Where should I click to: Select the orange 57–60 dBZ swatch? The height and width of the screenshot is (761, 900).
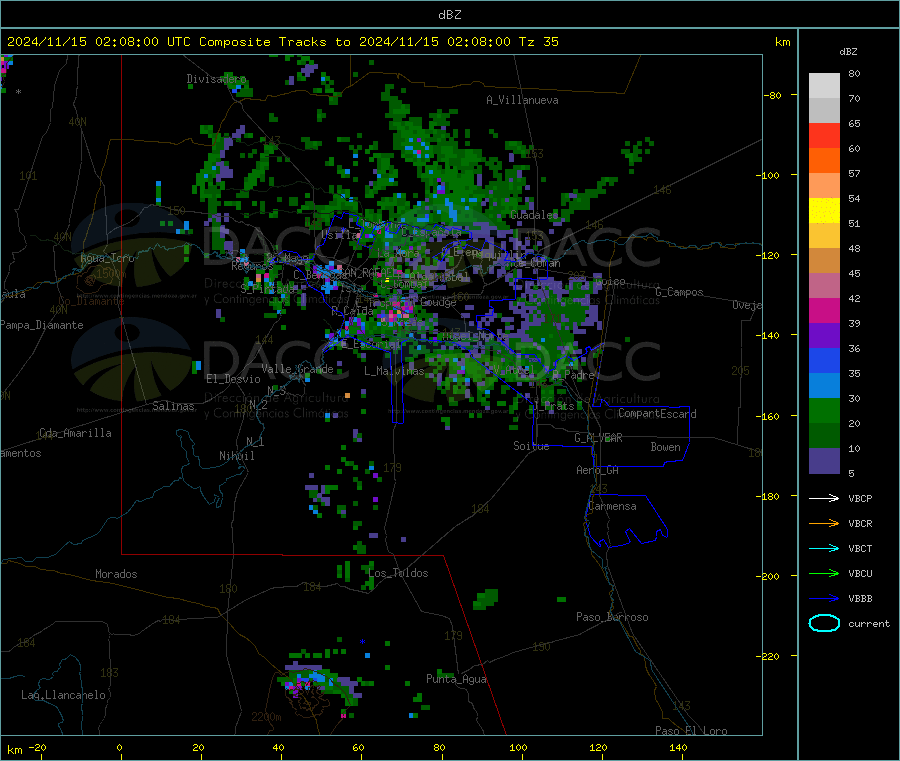coord(824,161)
